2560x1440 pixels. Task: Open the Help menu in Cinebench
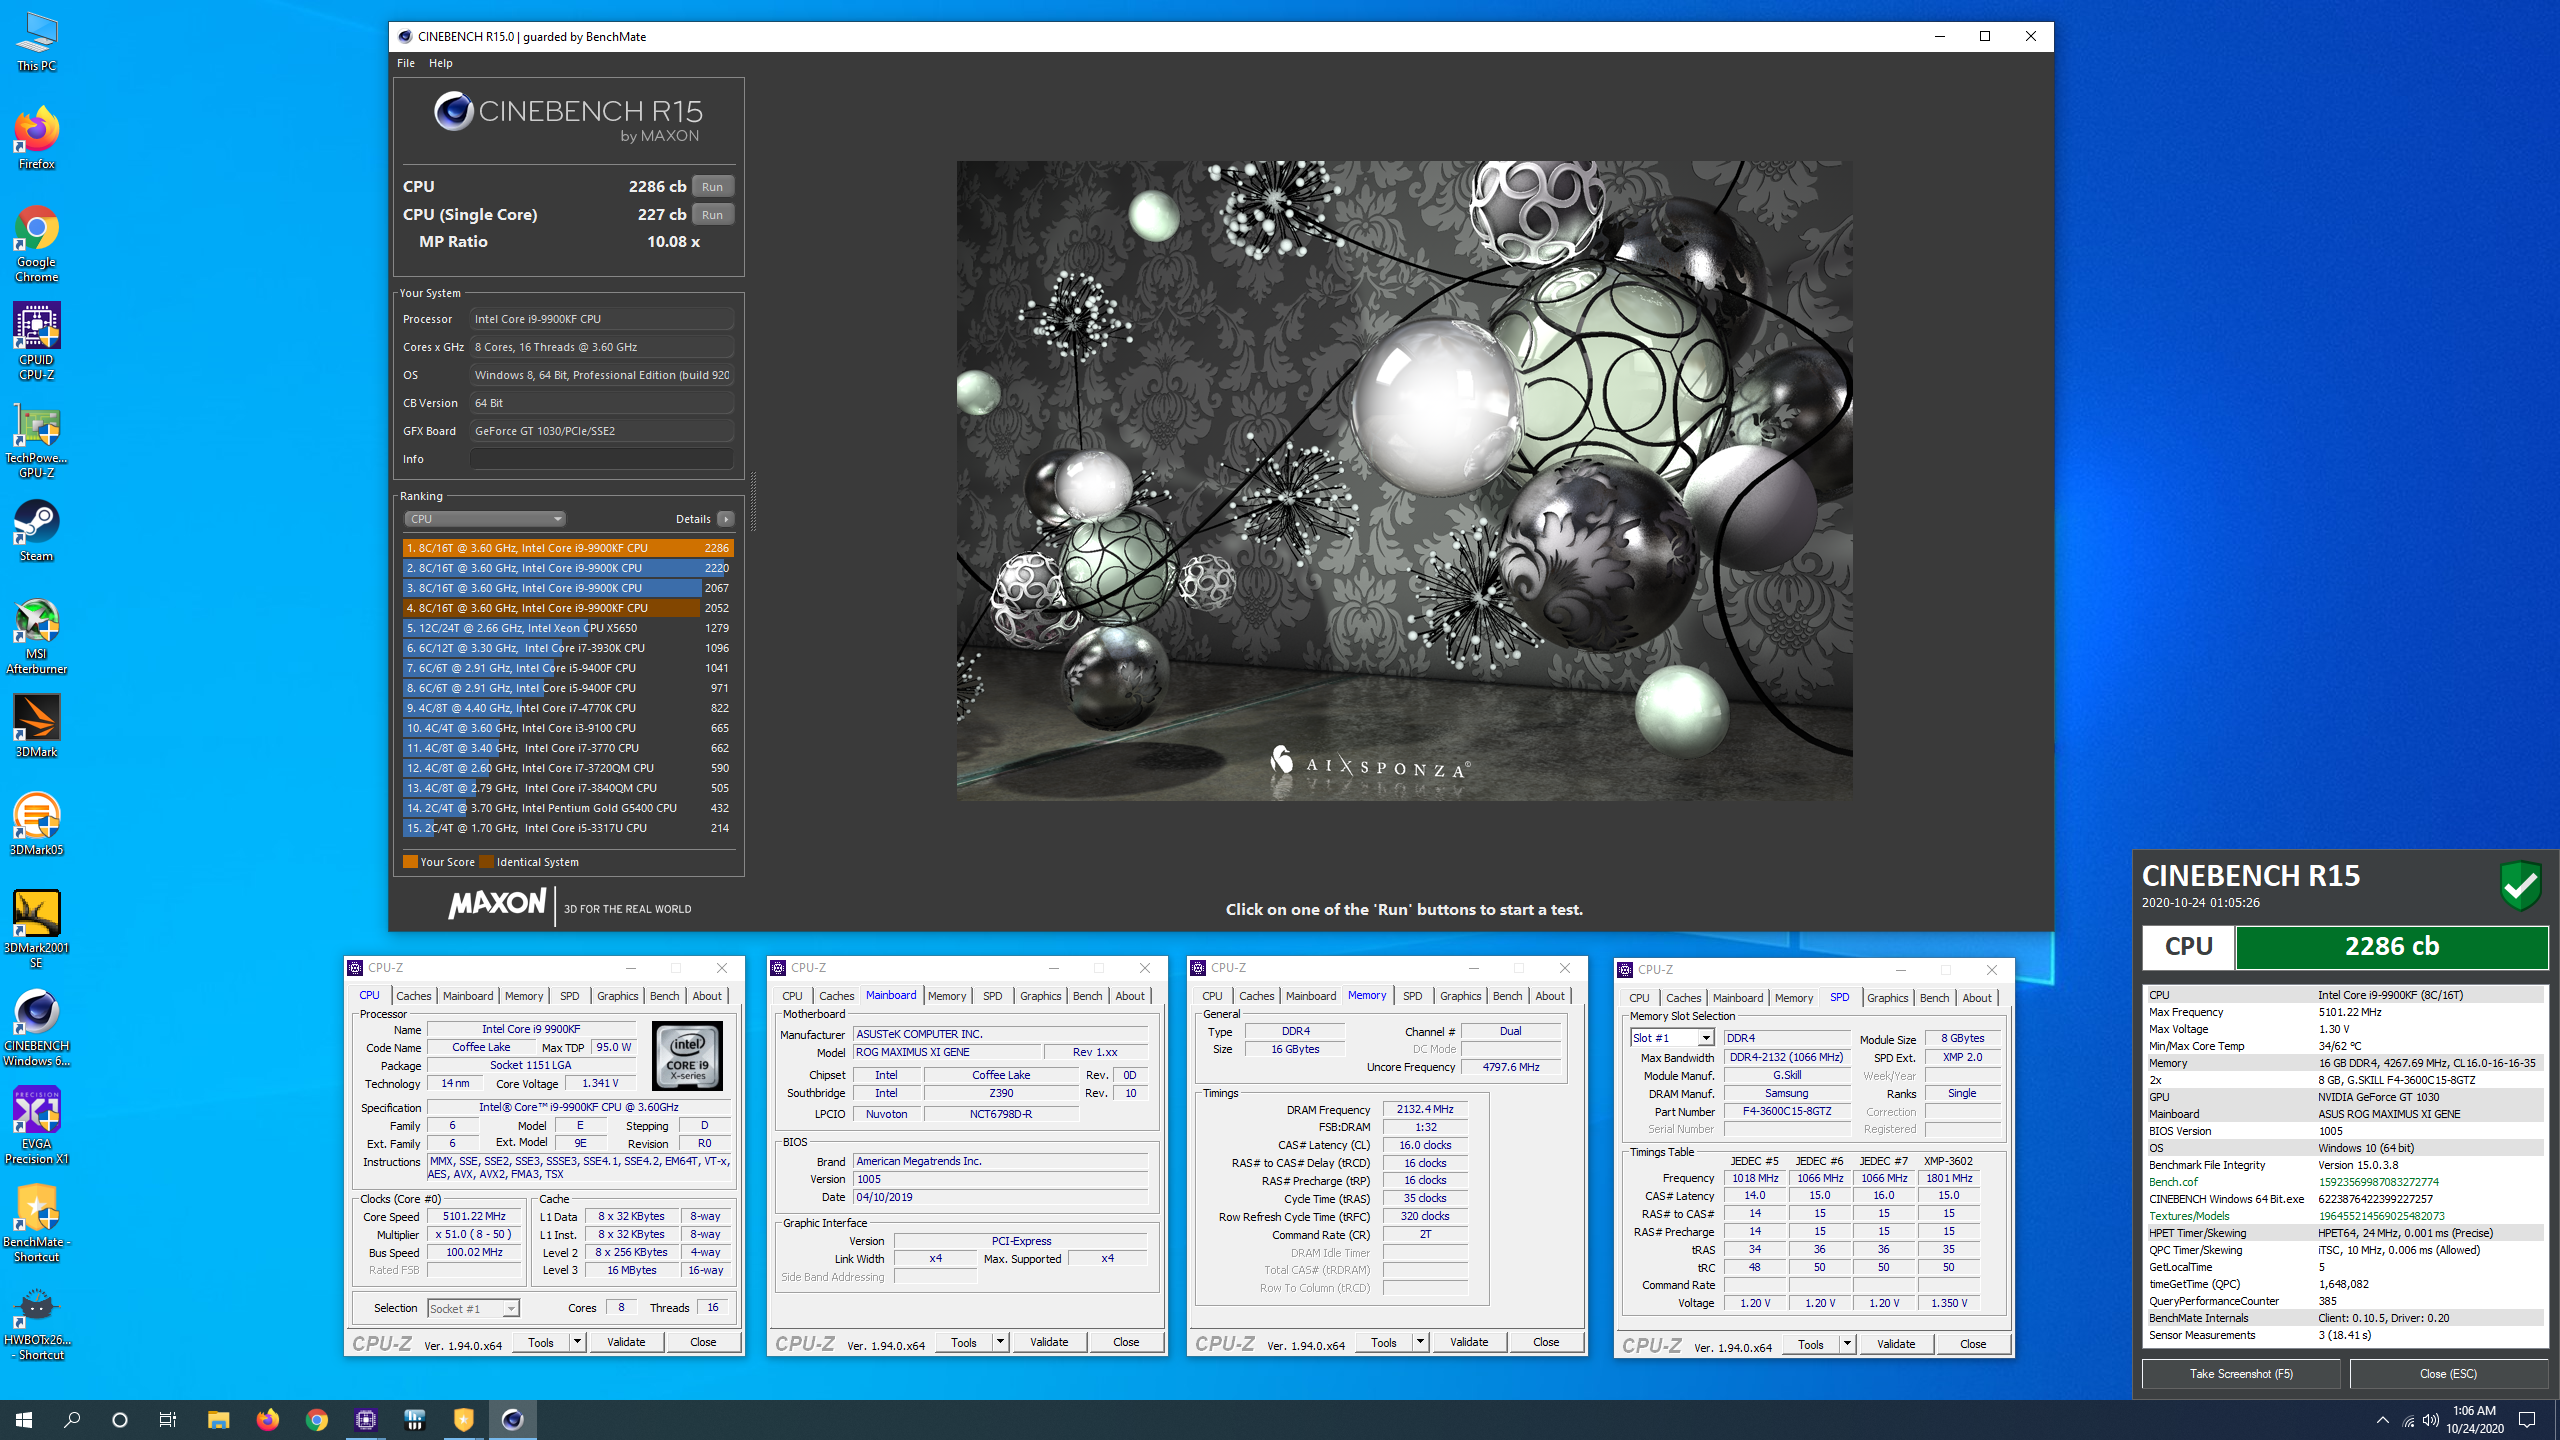coord(441,63)
